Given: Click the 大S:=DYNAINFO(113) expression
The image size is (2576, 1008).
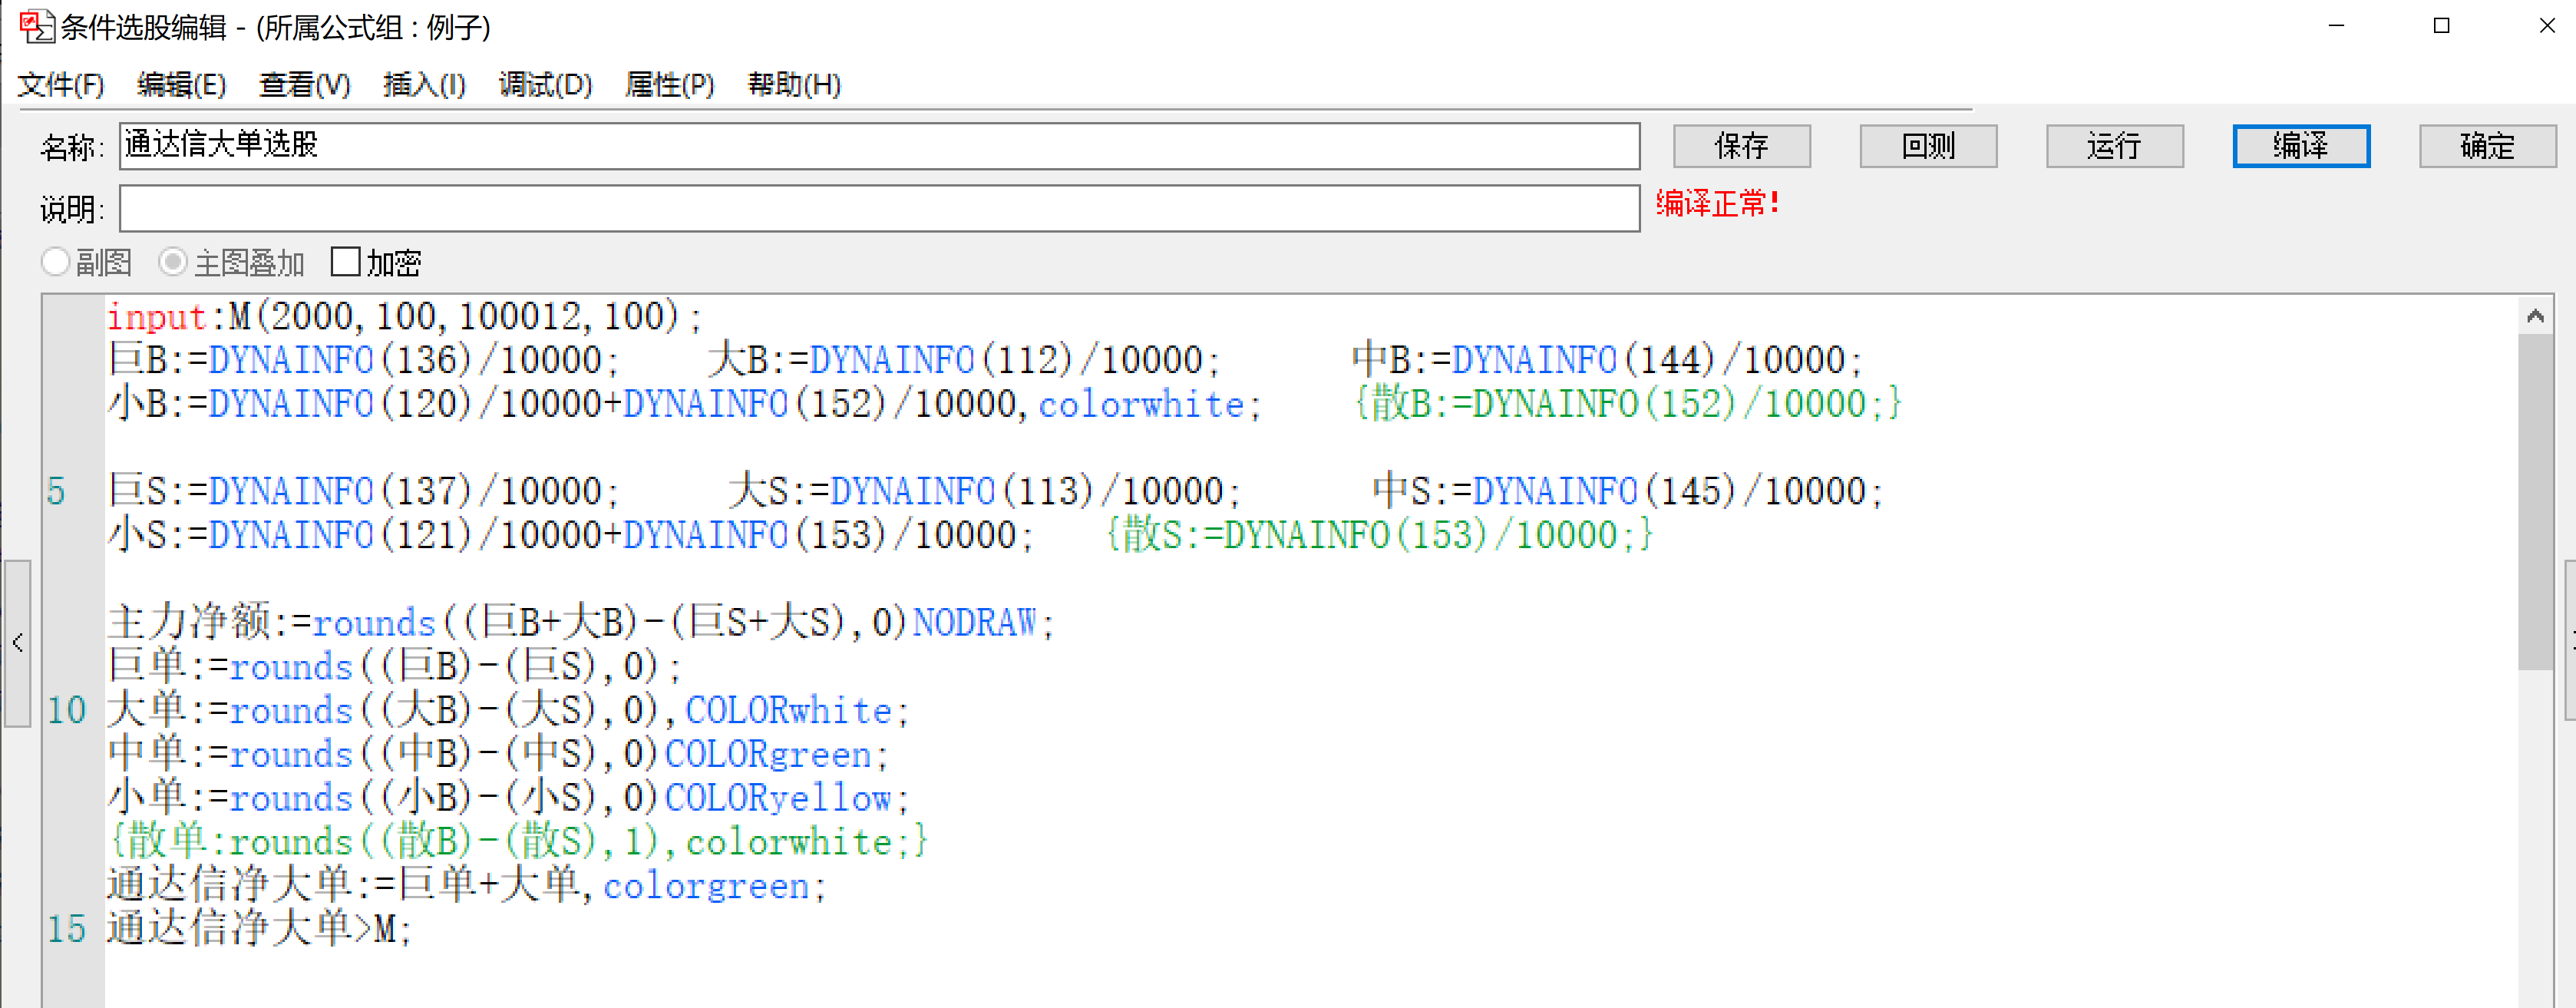Looking at the screenshot, I should click(985, 491).
